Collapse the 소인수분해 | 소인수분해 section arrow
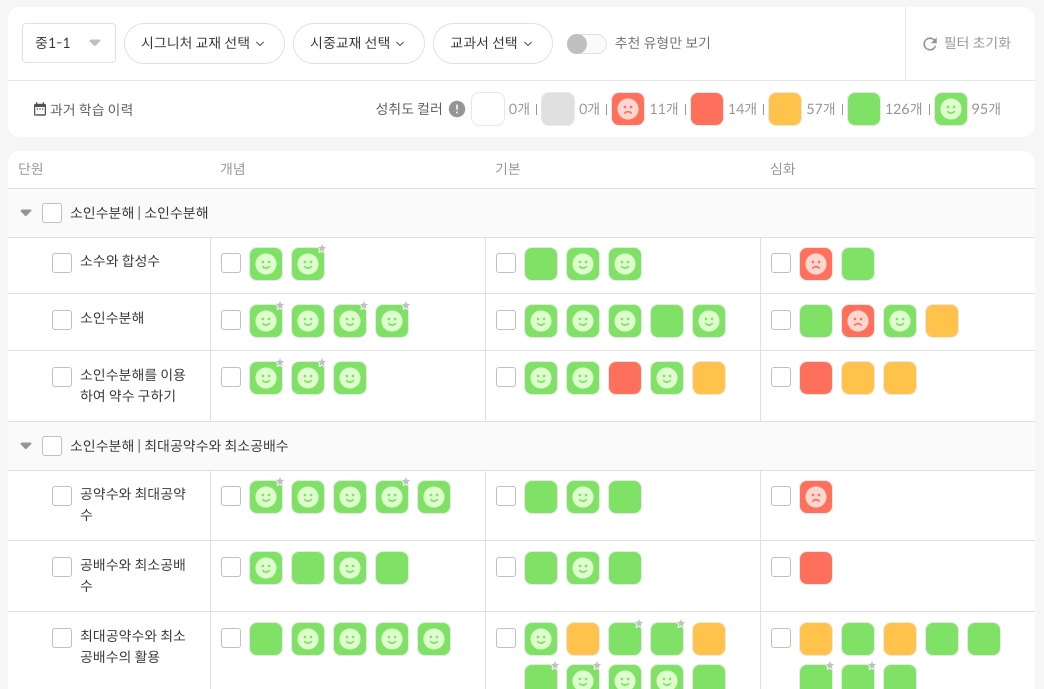Viewport: 1044px width, 689px height. pyautogui.click(x=26, y=213)
